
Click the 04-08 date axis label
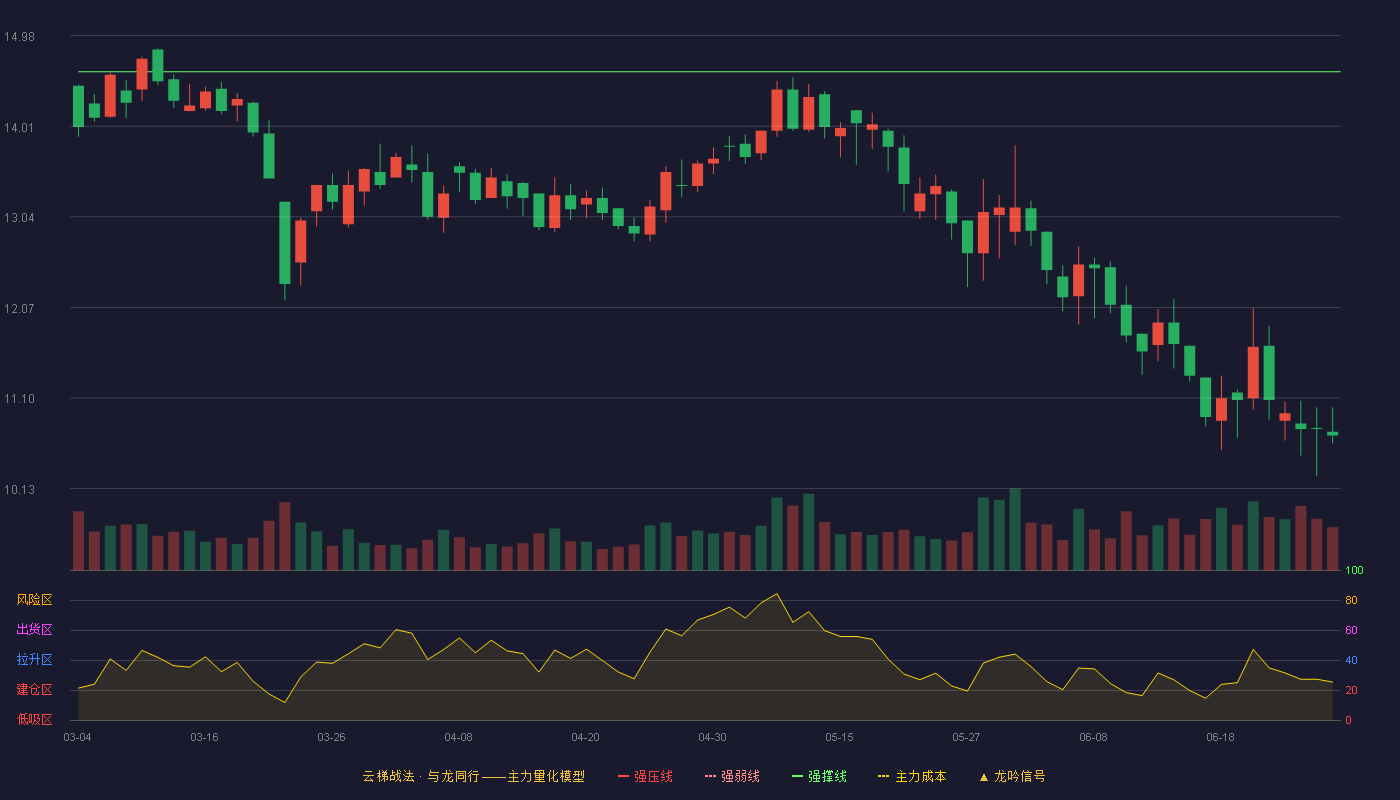[x=458, y=737]
